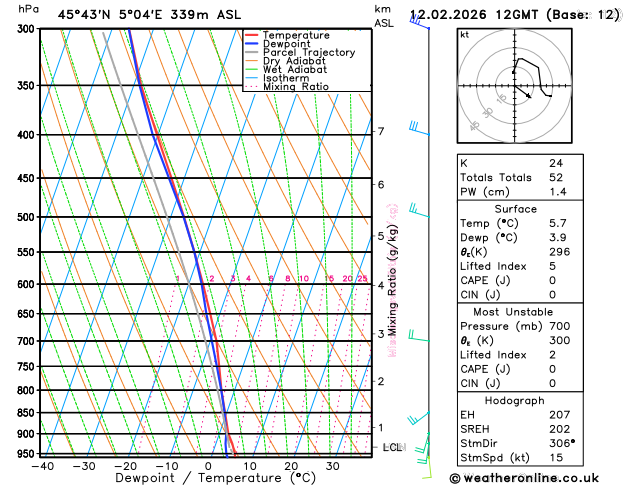The image size is (629, 486).
Task: Click the 500 hPa pressure axis label
Action: click(x=26, y=217)
